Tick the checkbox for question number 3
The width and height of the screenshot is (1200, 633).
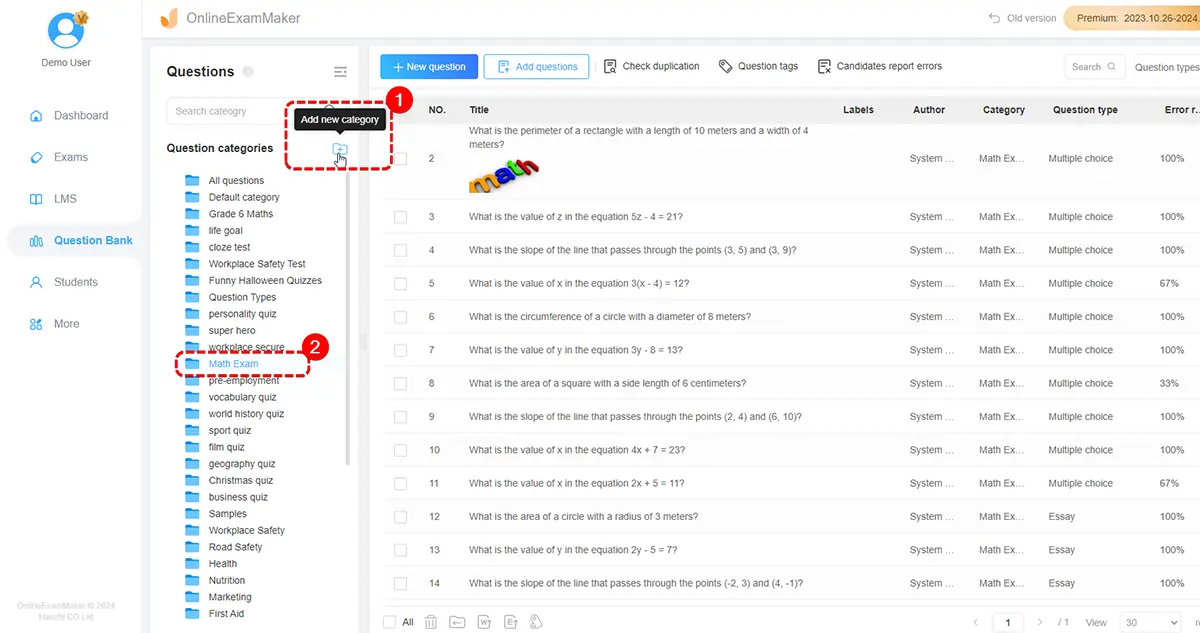(x=400, y=217)
